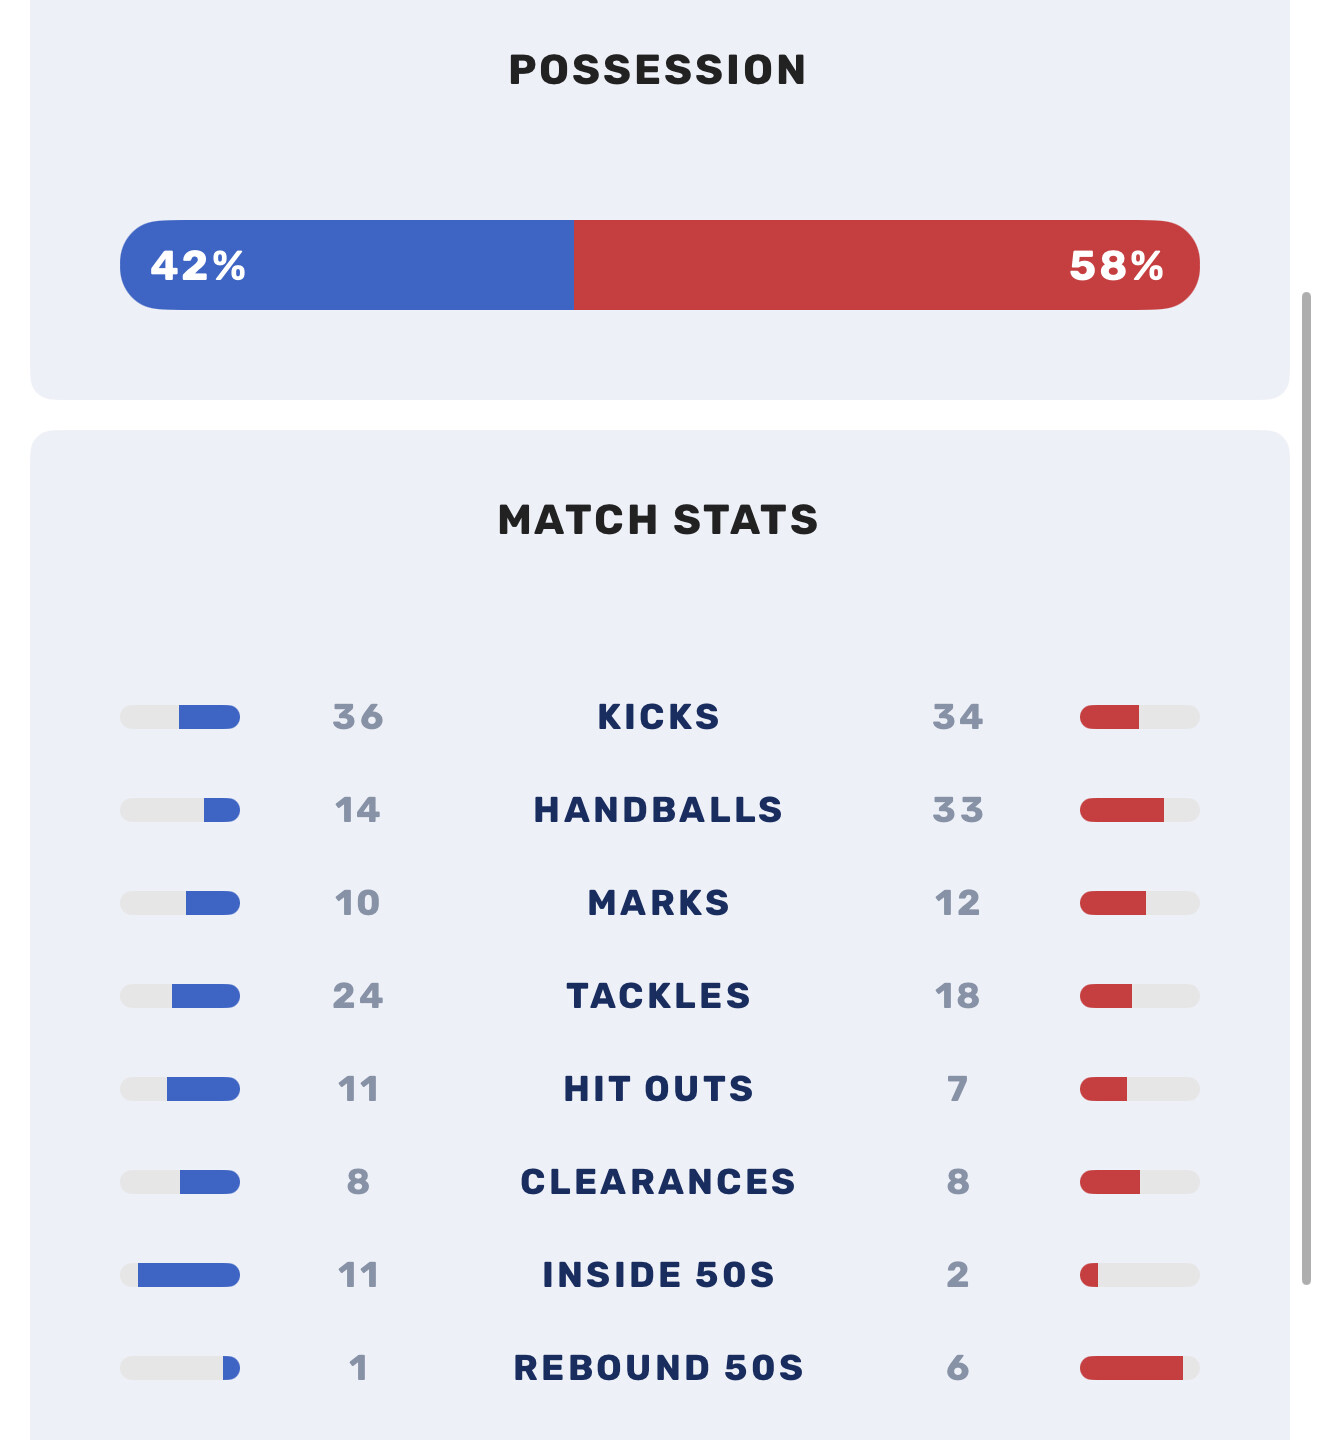Tap the HIT OUTS stat label
Viewport: 1320px width, 1440px height.
coord(658,1089)
